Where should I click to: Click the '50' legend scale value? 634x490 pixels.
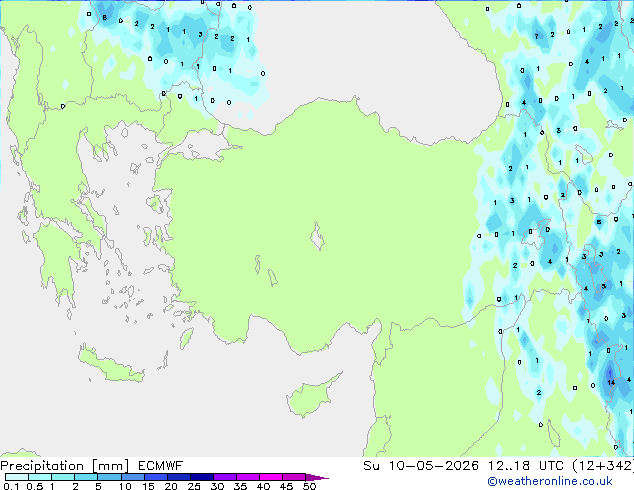click(309, 486)
